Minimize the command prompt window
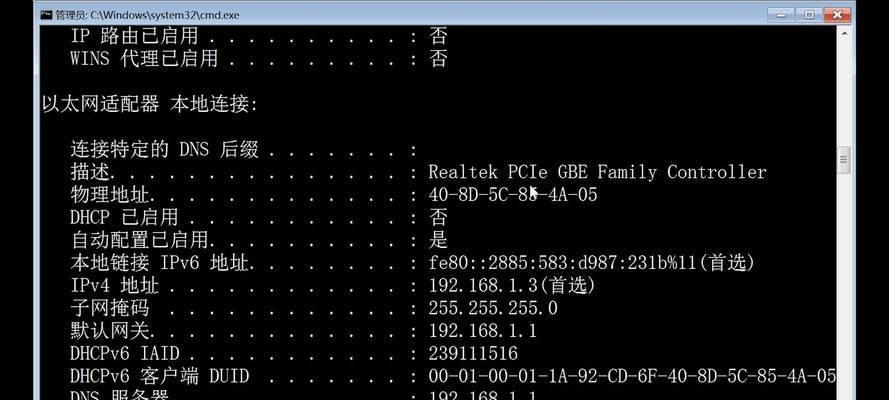The image size is (889, 400). (782, 15)
